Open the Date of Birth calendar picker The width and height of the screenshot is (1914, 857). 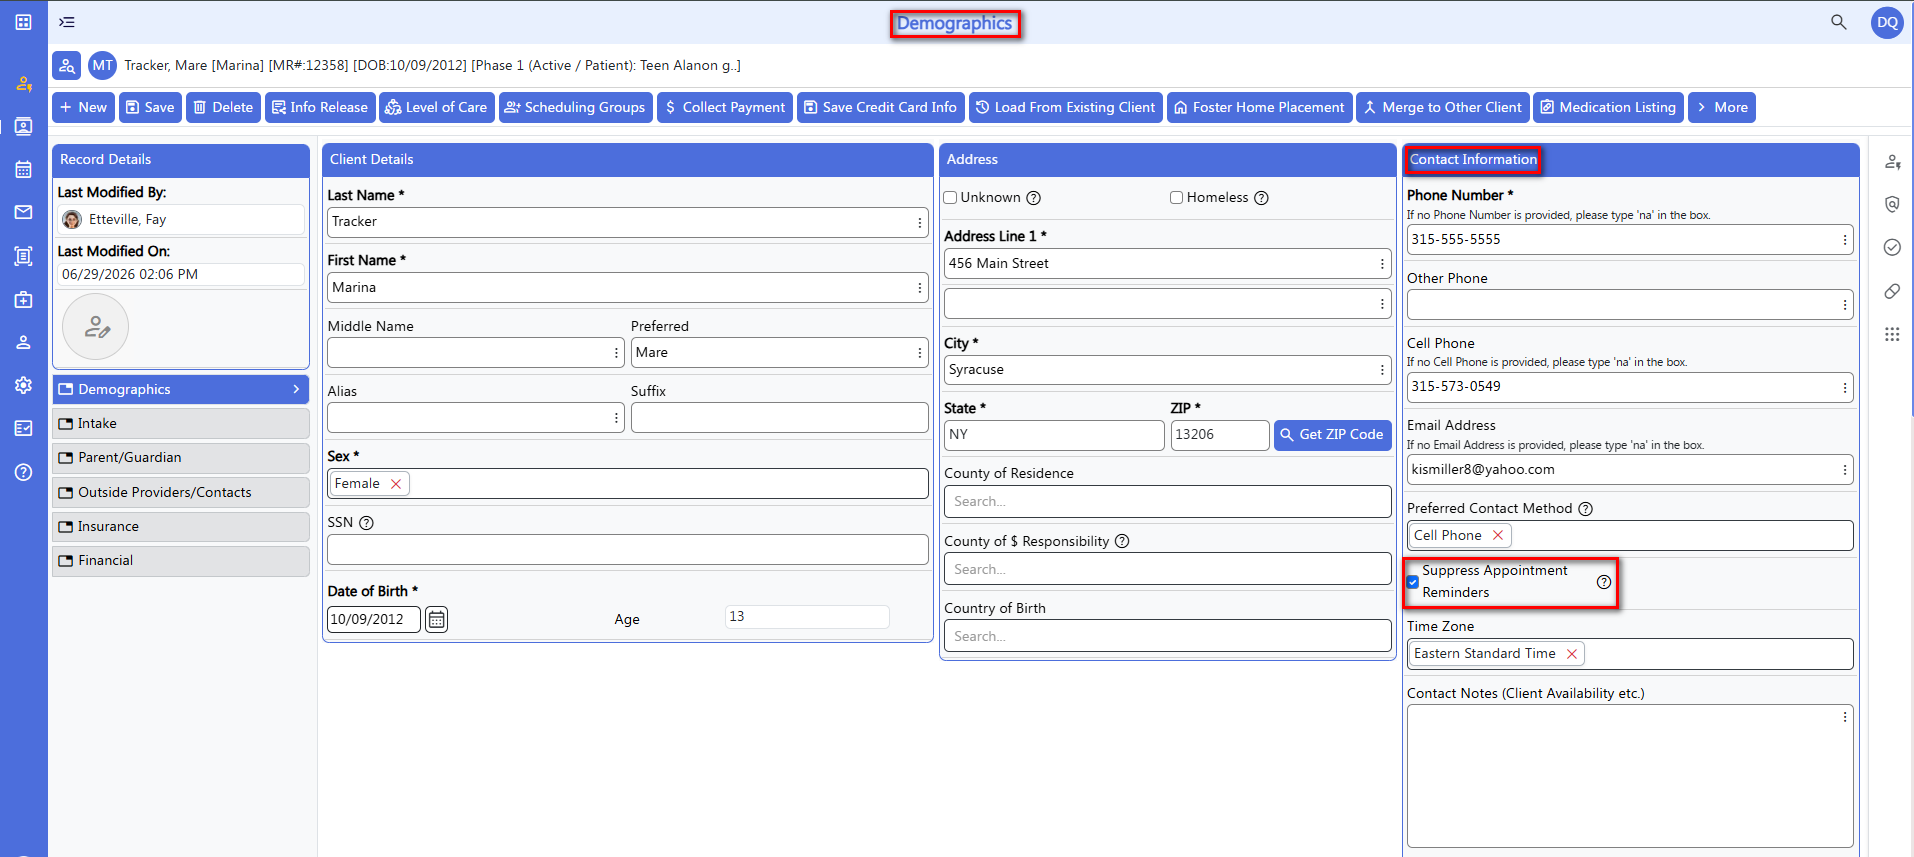437,619
